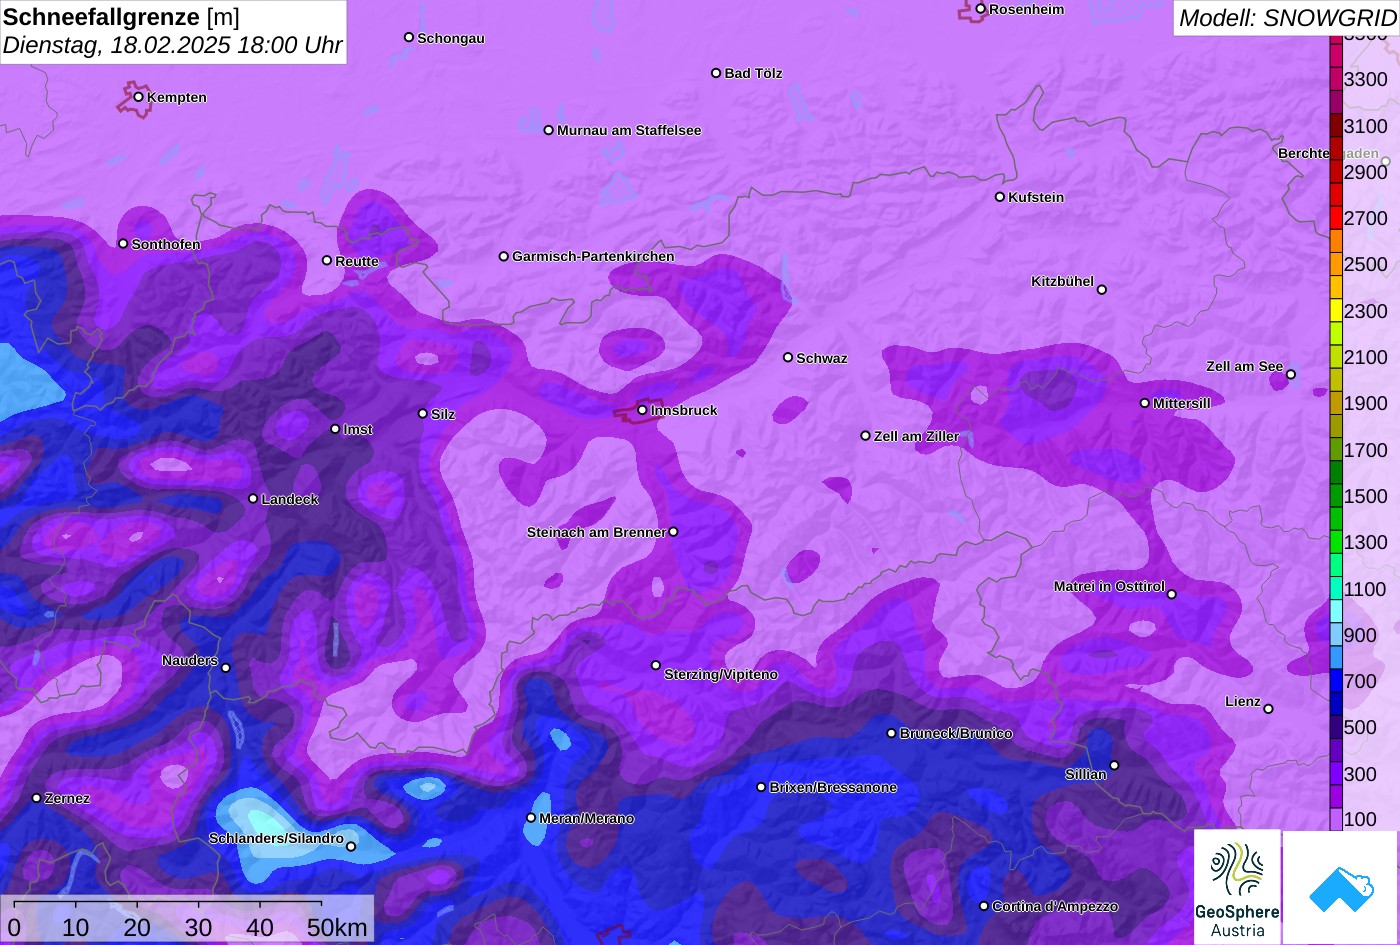Click the 50km scale bar label
1400x945 pixels.
point(337,927)
